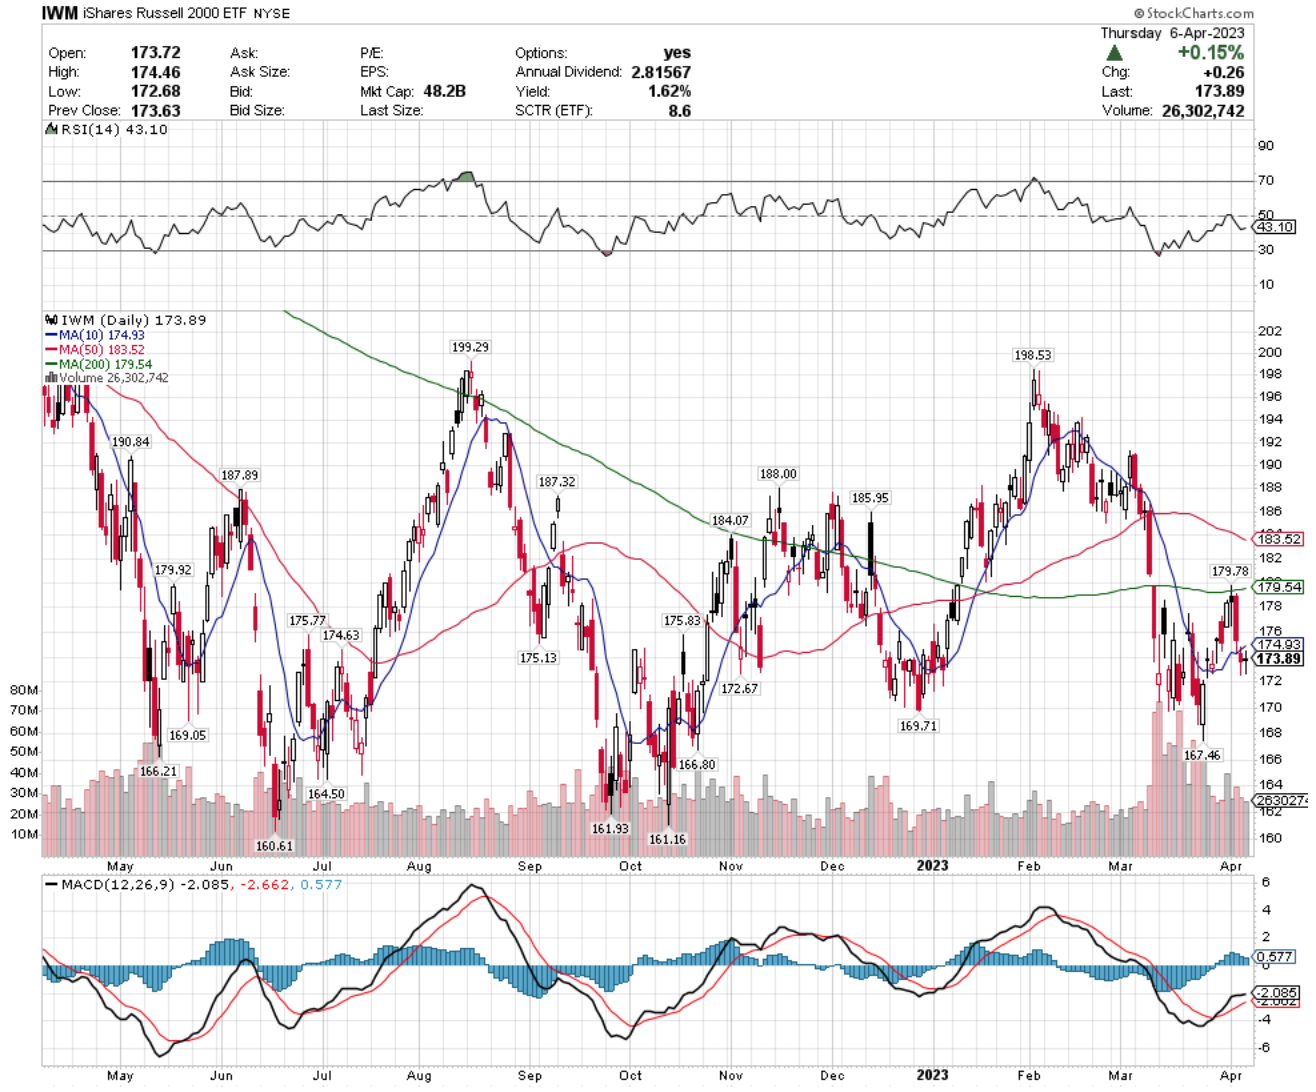Click the 190.84 price label in May
The height and width of the screenshot is (1092, 1316).
click(131, 442)
